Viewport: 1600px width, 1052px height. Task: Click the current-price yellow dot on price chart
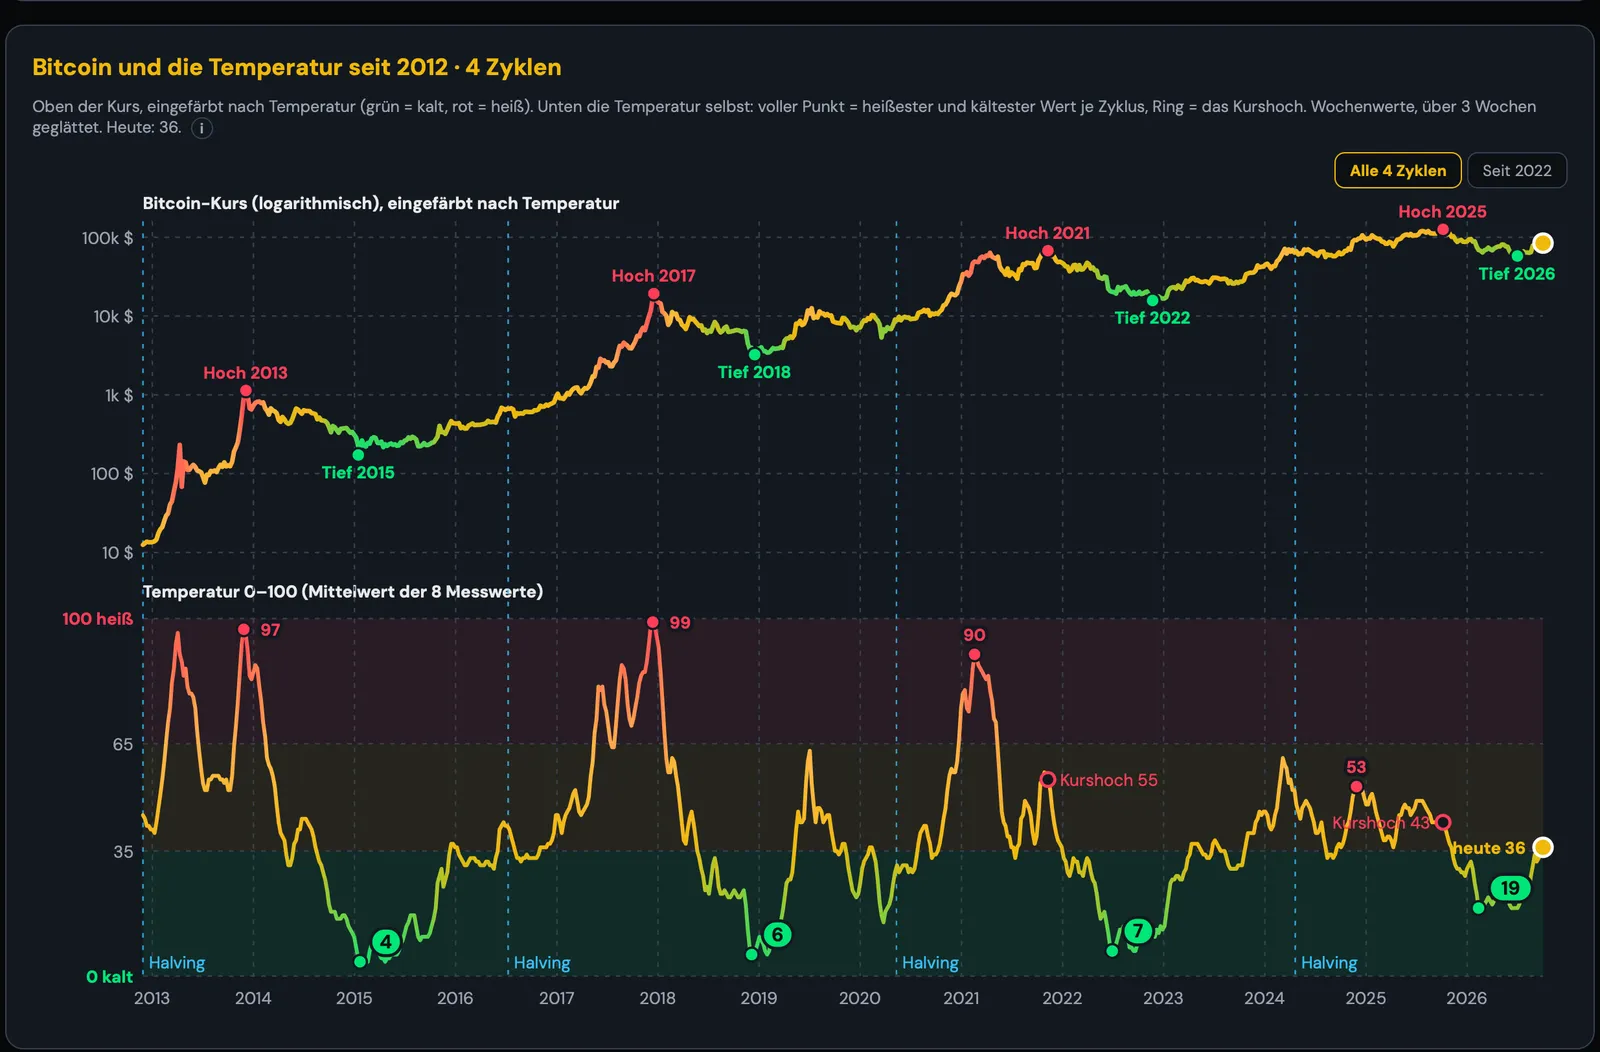click(x=1543, y=243)
